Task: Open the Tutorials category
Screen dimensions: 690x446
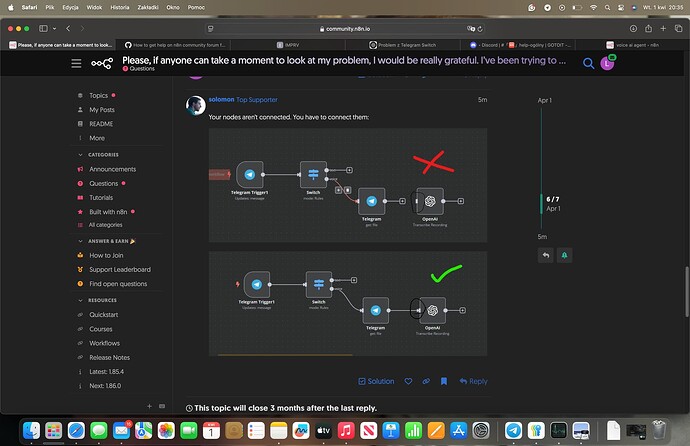Action: click(x=101, y=197)
